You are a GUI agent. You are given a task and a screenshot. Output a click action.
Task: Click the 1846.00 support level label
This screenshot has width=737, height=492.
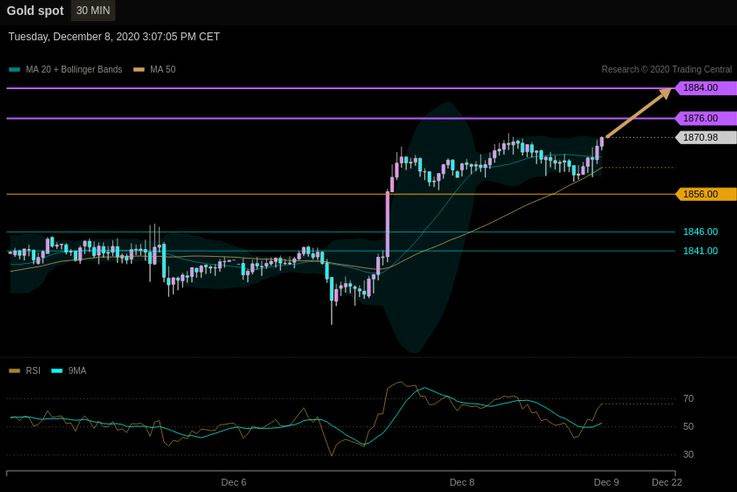[700, 232]
